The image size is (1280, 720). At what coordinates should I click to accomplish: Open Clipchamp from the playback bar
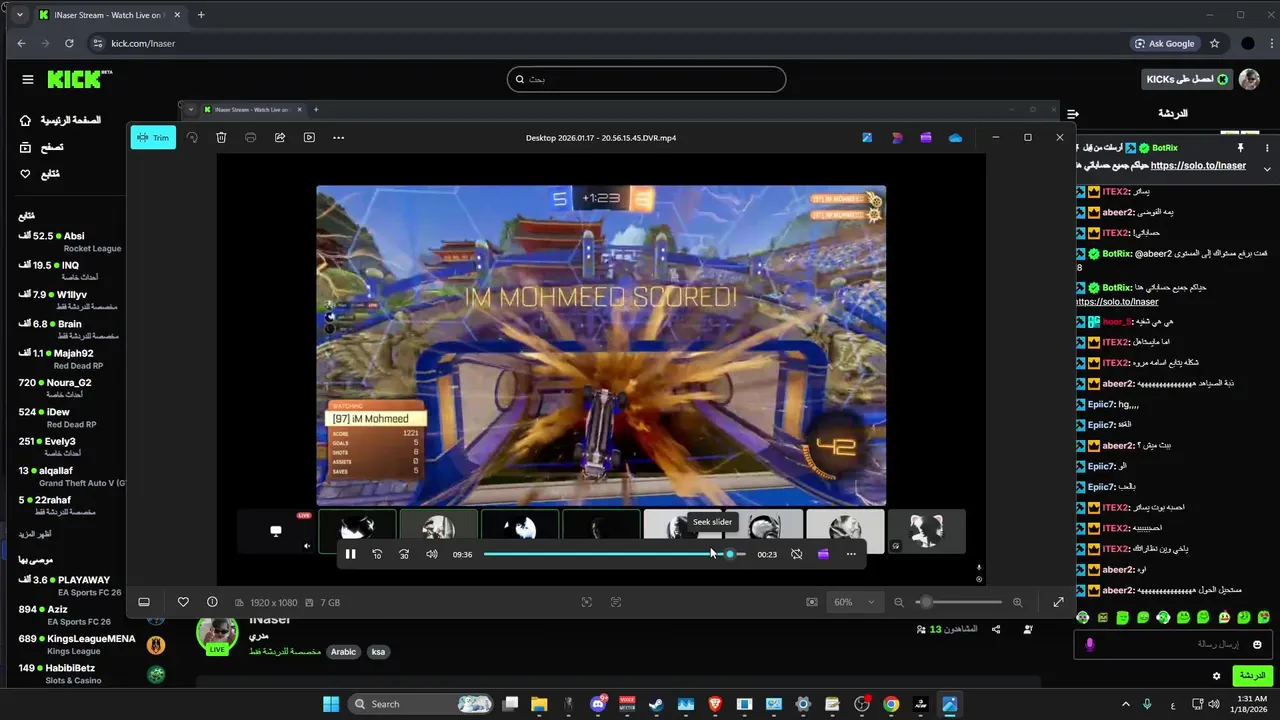[x=823, y=554]
